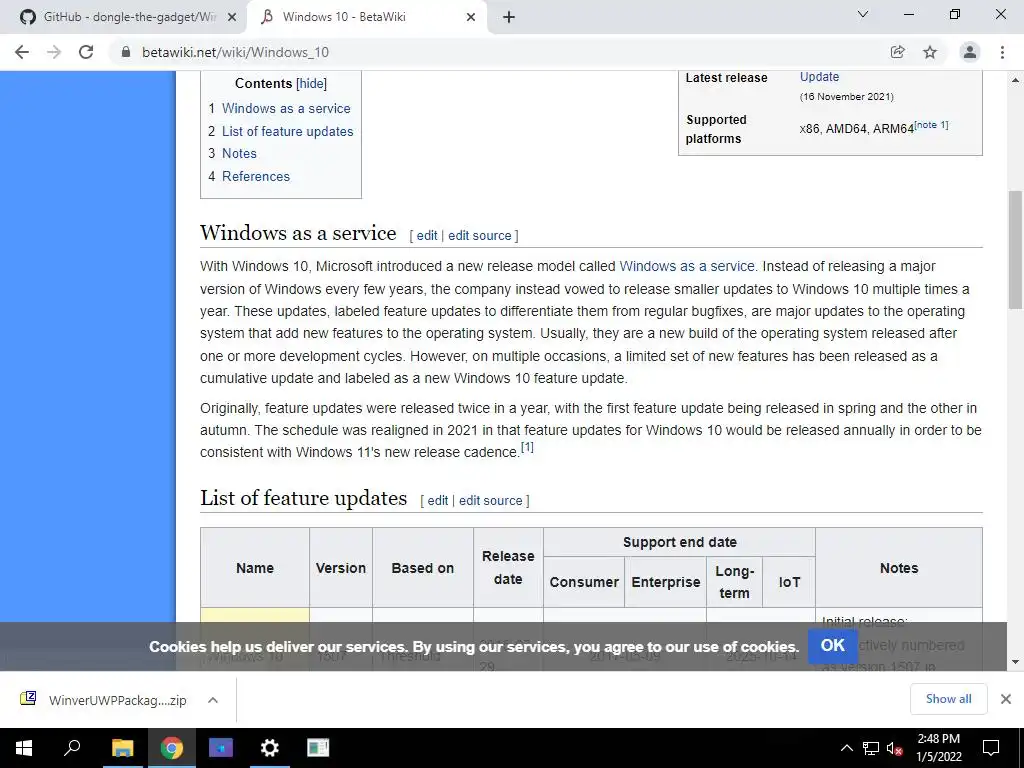This screenshot has height=768, width=1024.
Task: Click the muted volume icon in the tray
Action: [x=895, y=748]
